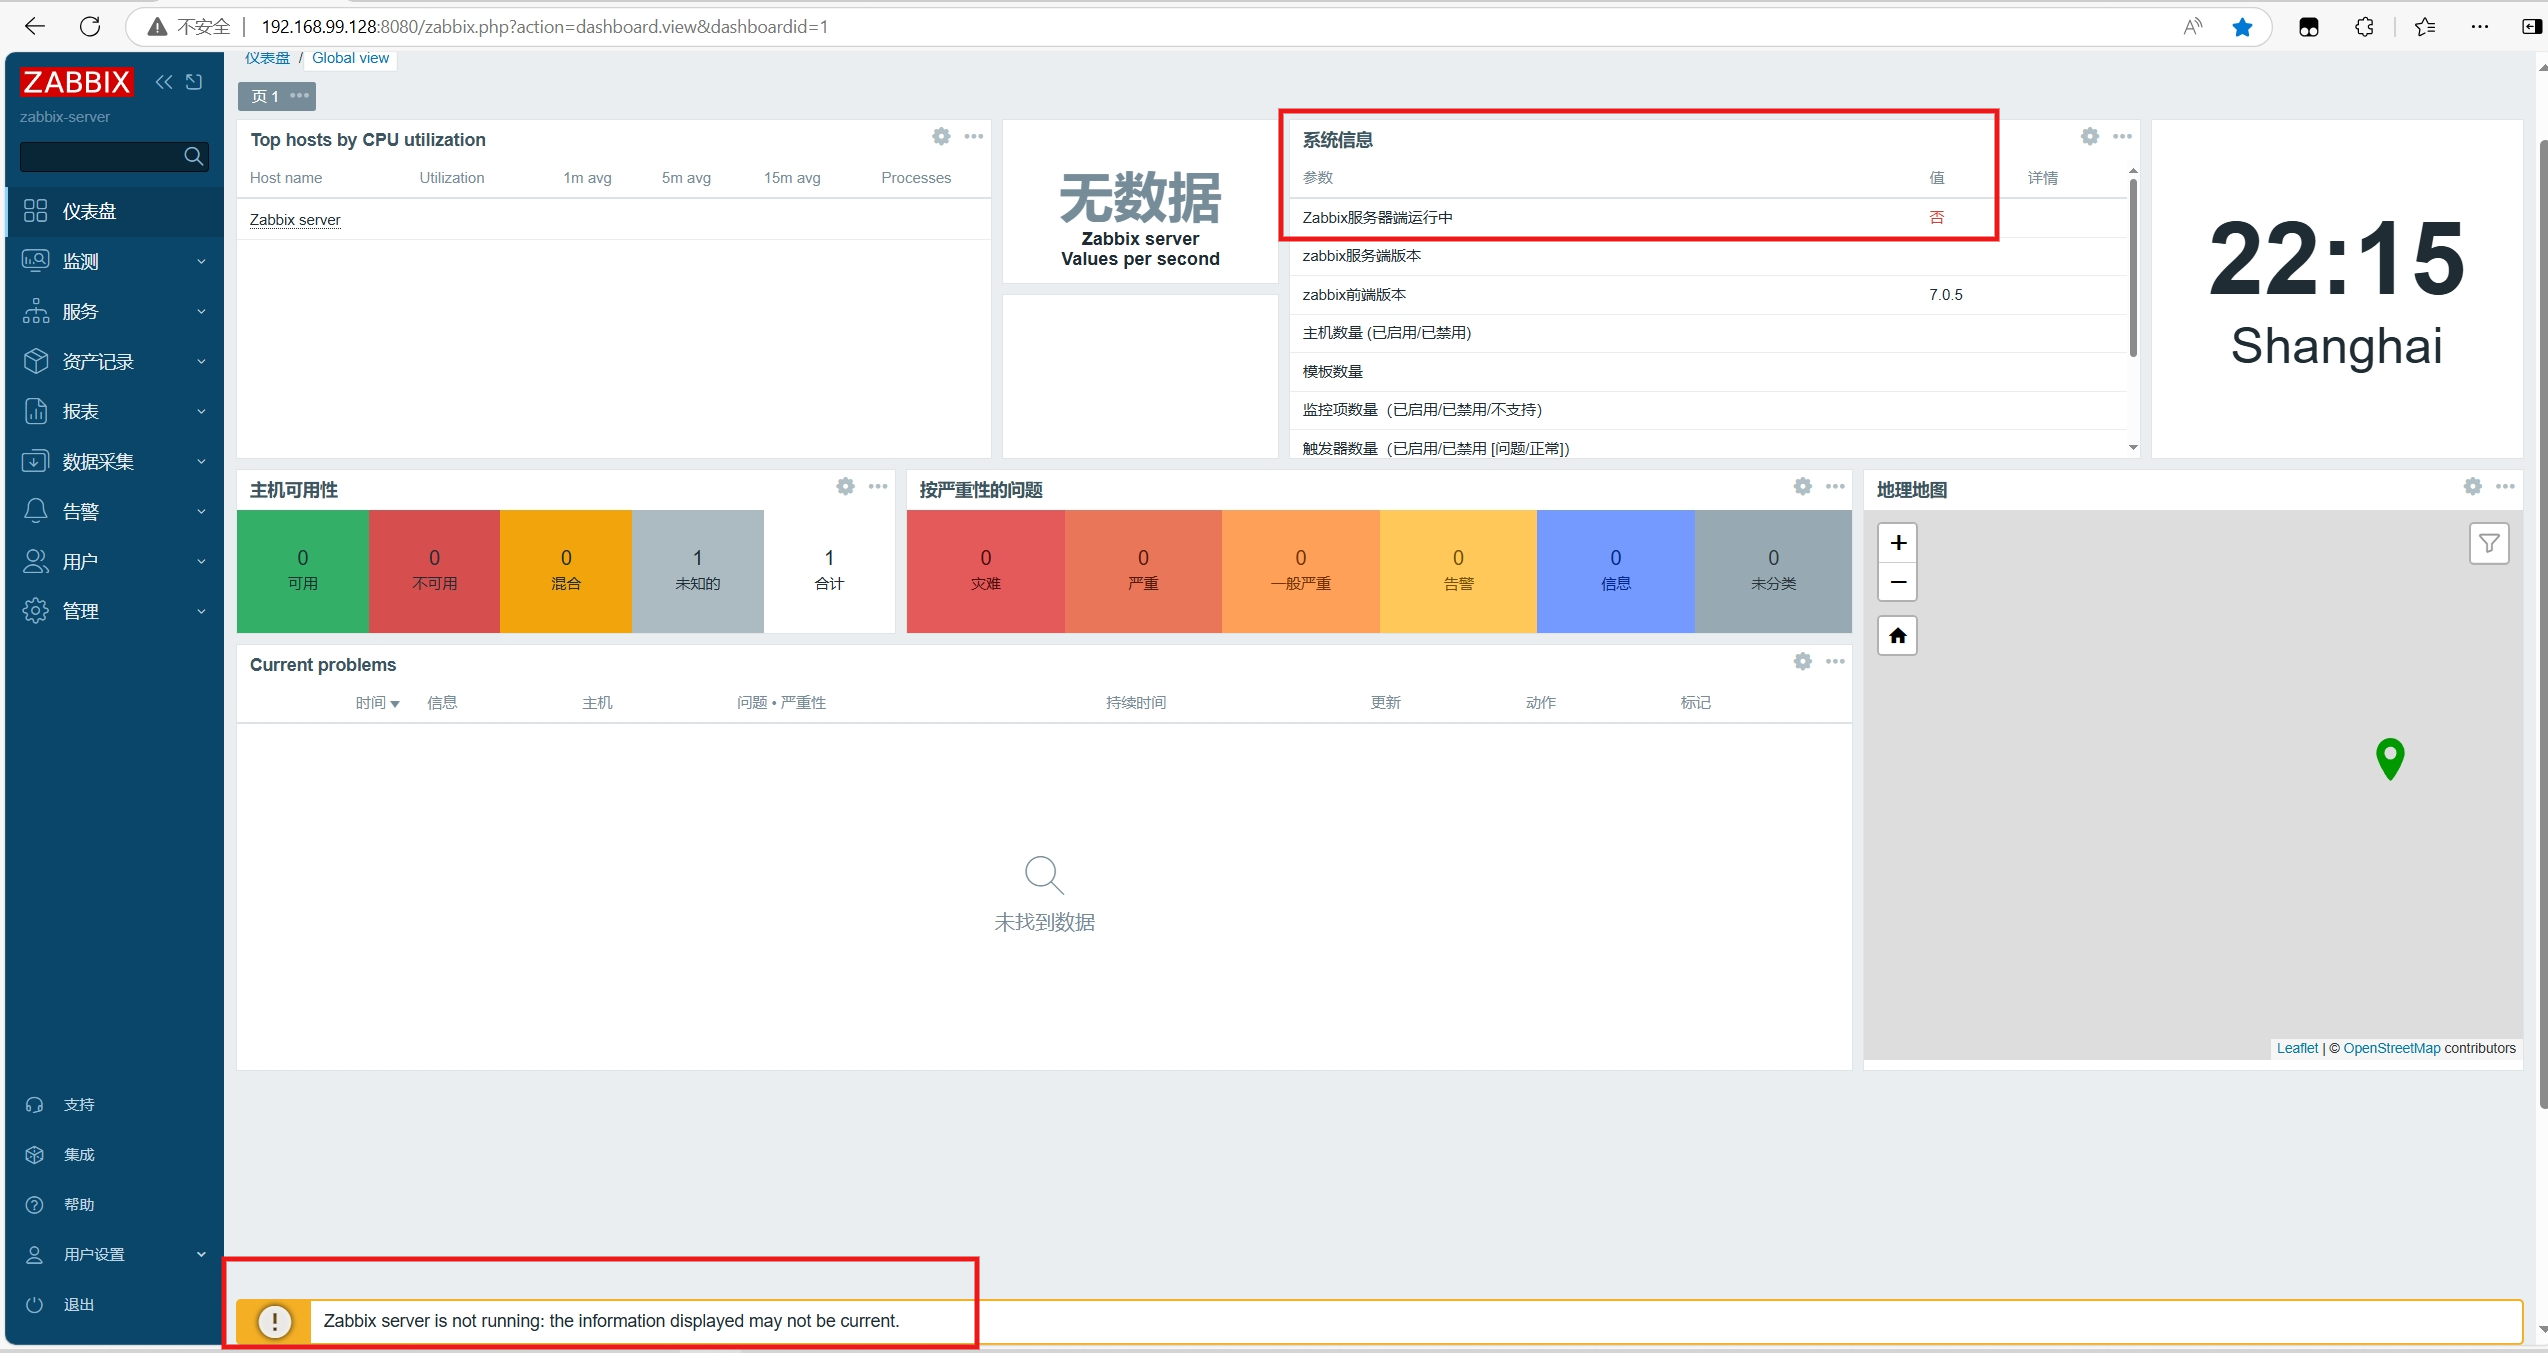This screenshot has height=1353, width=2548.
Task: Expand the 监测 menu section
Action: pos(114,261)
